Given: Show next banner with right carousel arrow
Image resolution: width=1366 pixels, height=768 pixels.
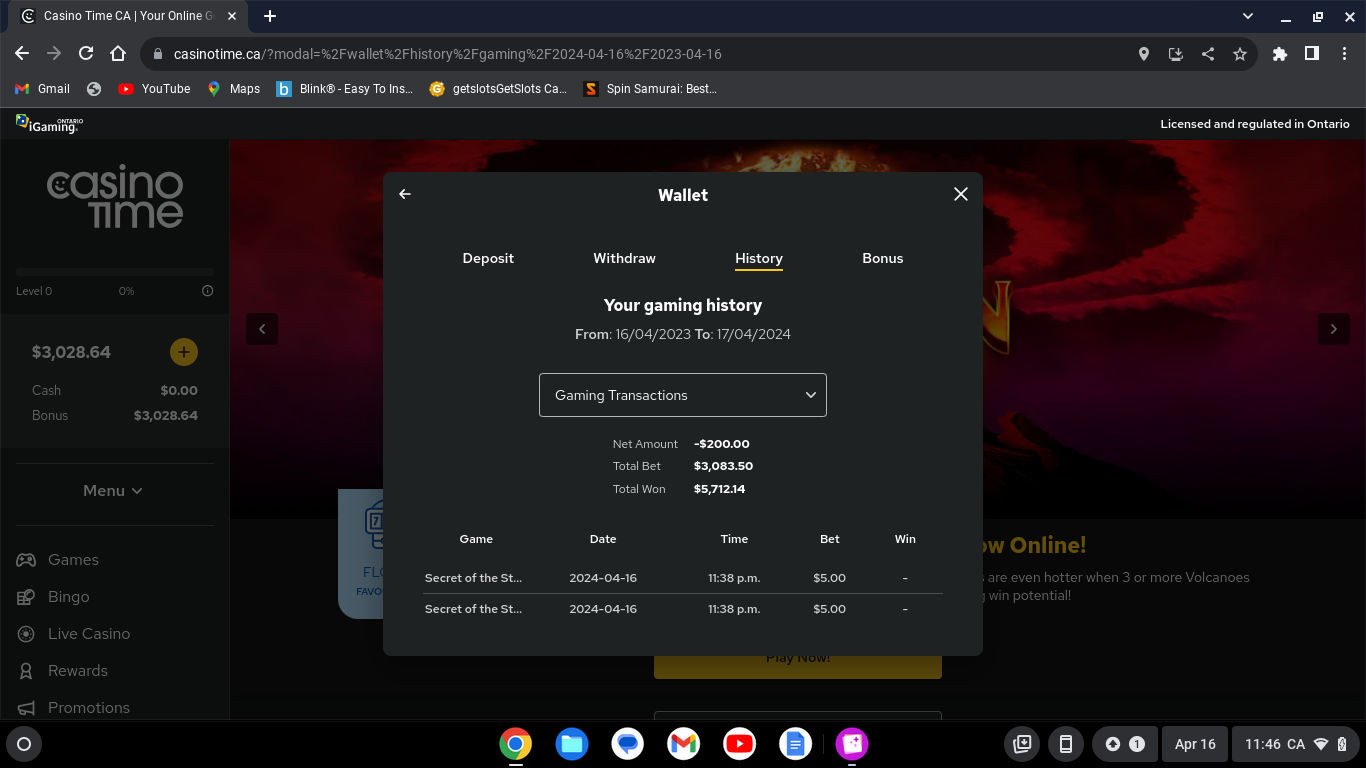Looking at the screenshot, I should [1333, 329].
